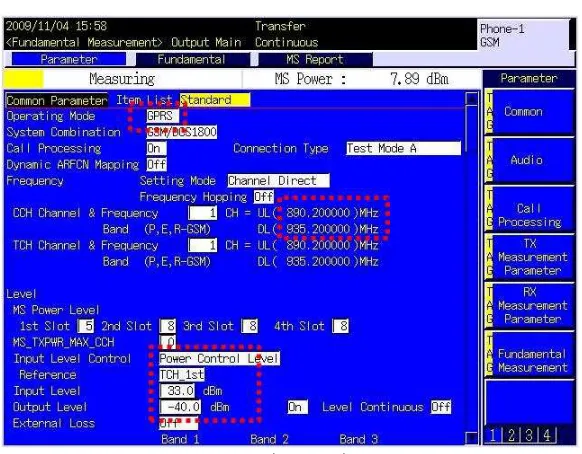
Task: Select the Phone-1 GSM indicator
Action: (523, 35)
